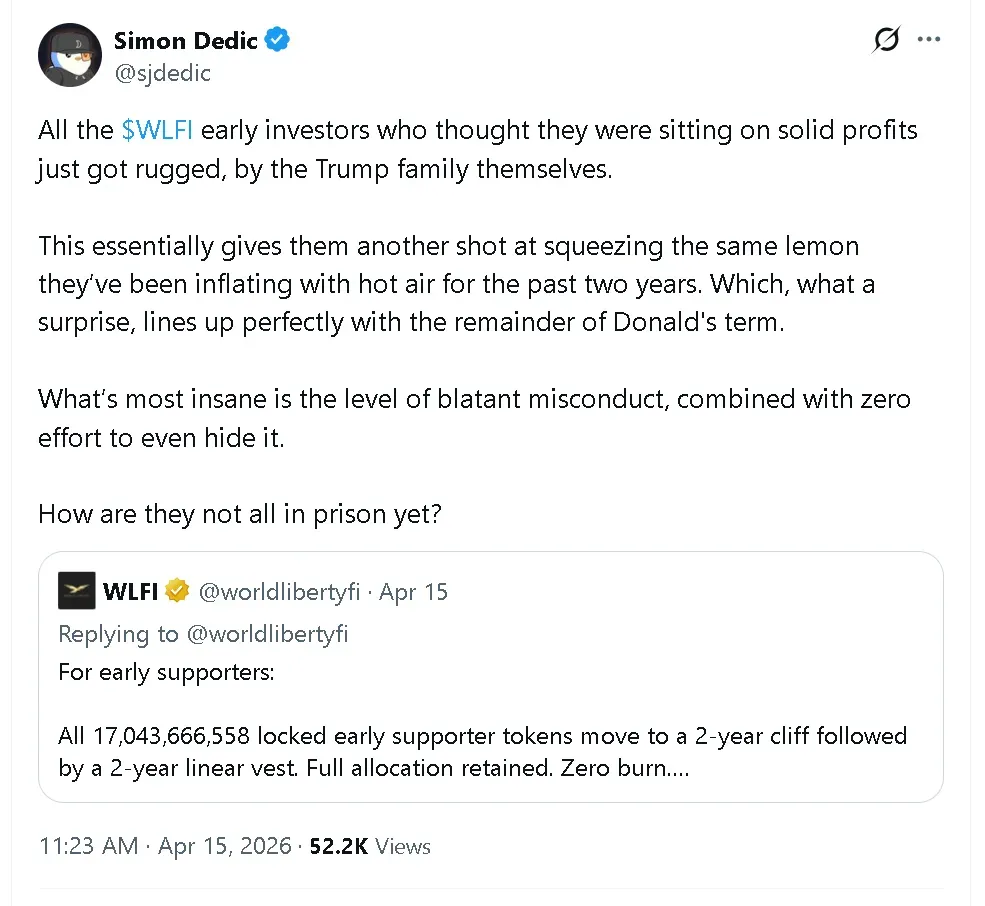This screenshot has height=906, width=985.
Task: Select the Simon Dedic display name
Action: (185, 40)
